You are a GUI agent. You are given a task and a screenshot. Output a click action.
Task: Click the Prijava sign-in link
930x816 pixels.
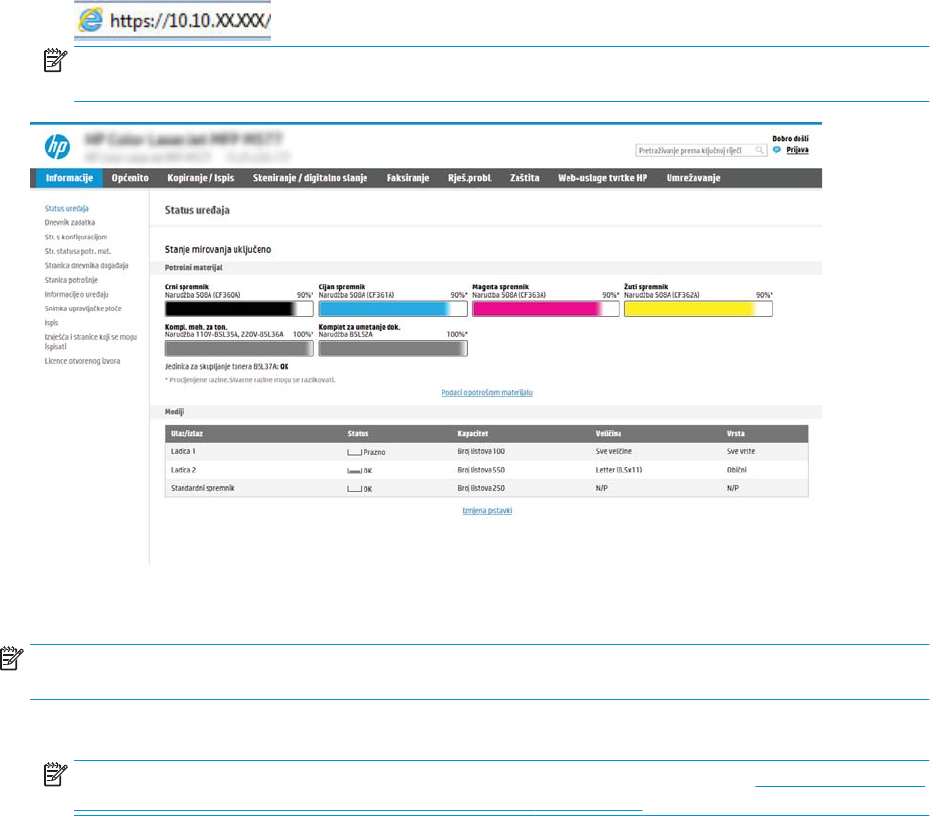click(797, 150)
